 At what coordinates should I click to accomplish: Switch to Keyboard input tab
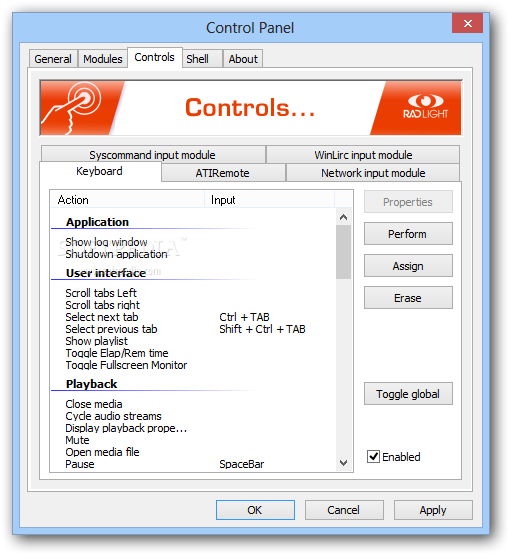[x=100, y=171]
